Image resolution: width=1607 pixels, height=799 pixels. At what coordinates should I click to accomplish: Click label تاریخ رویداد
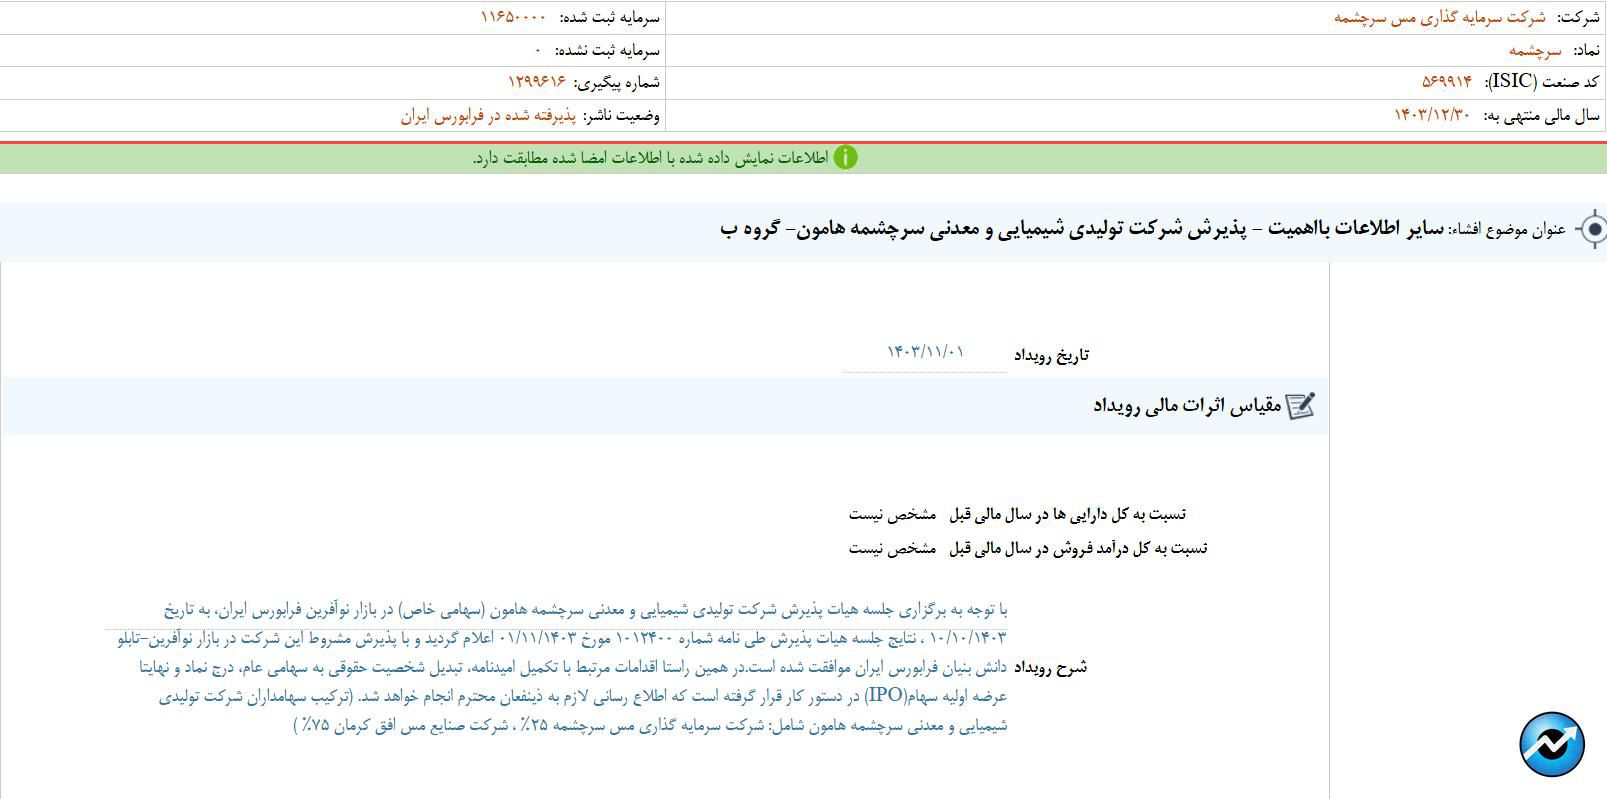coord(1051,355)
